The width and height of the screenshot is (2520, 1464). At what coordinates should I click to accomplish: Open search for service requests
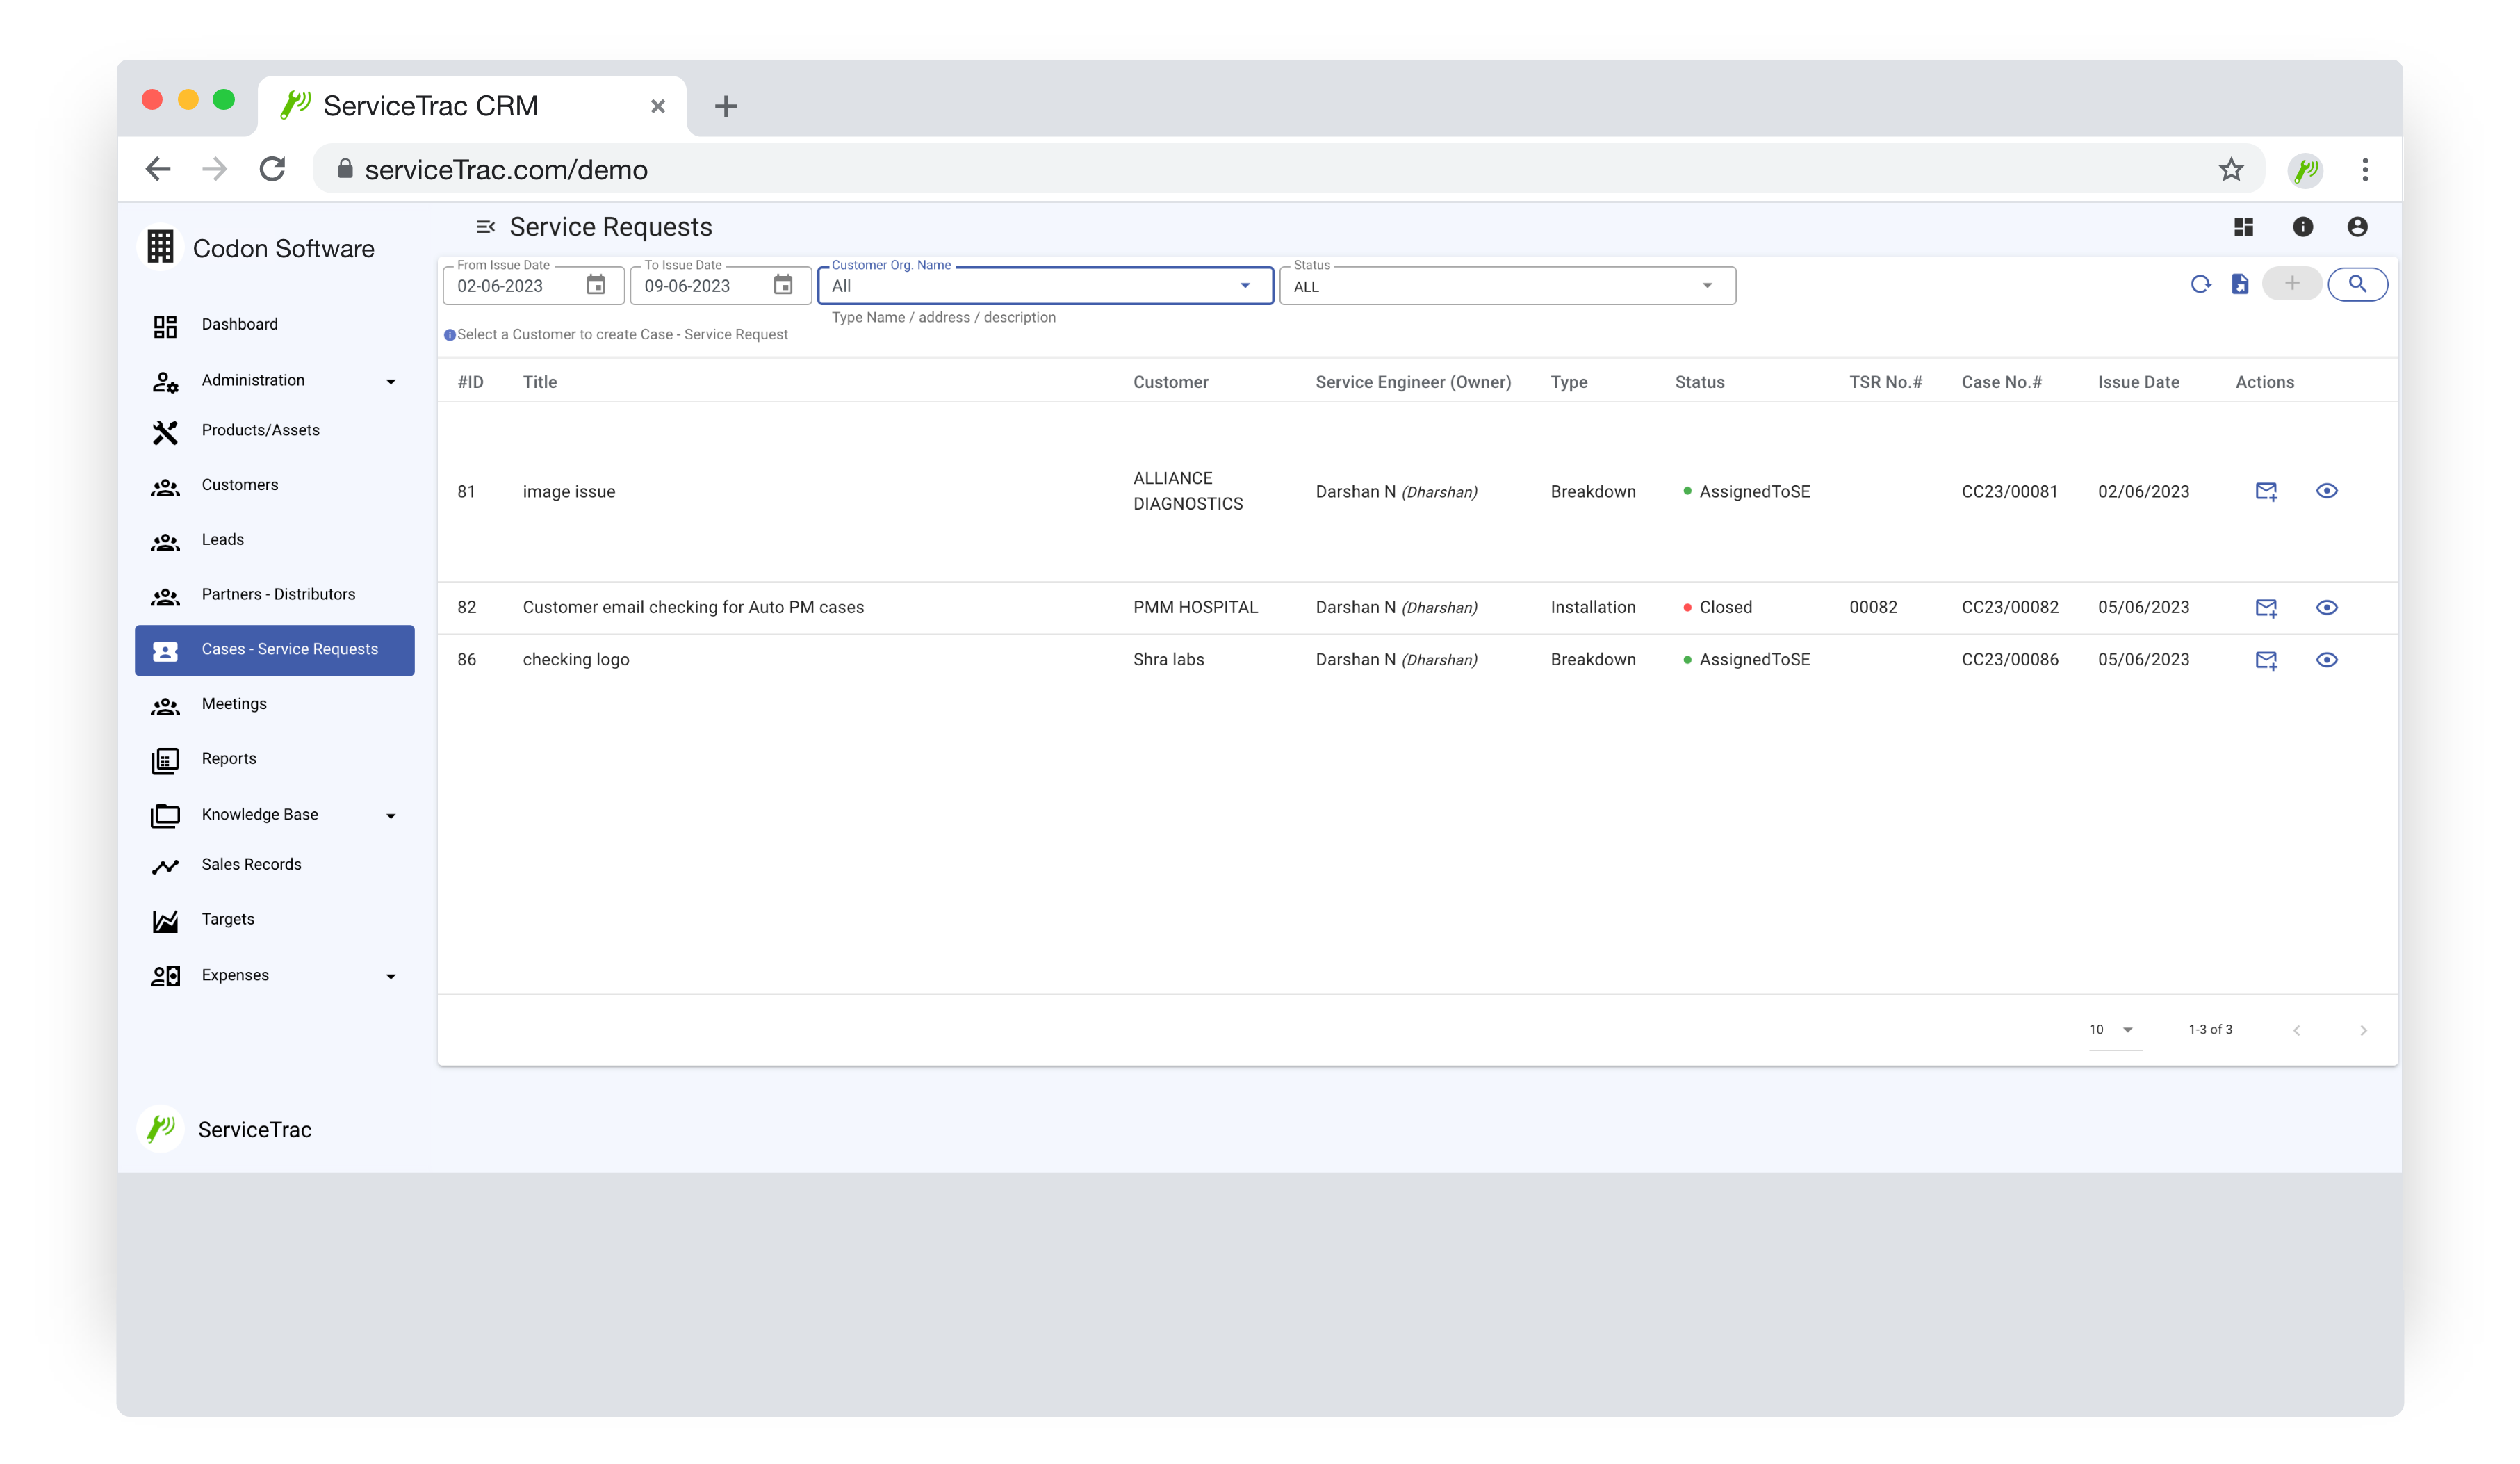coord(2359,284)
